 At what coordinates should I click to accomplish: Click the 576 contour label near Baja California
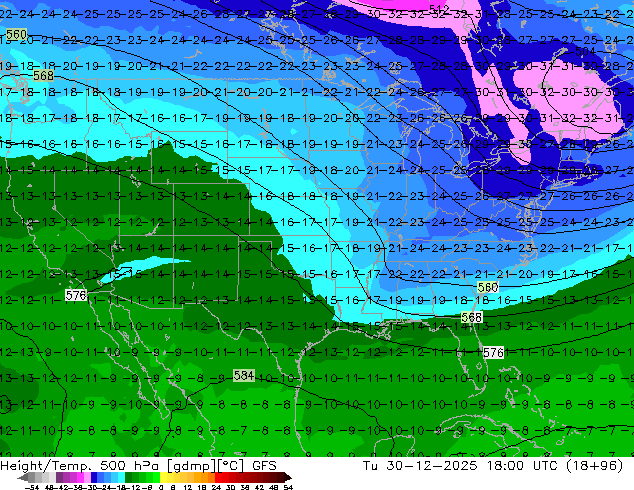point(76,295)
